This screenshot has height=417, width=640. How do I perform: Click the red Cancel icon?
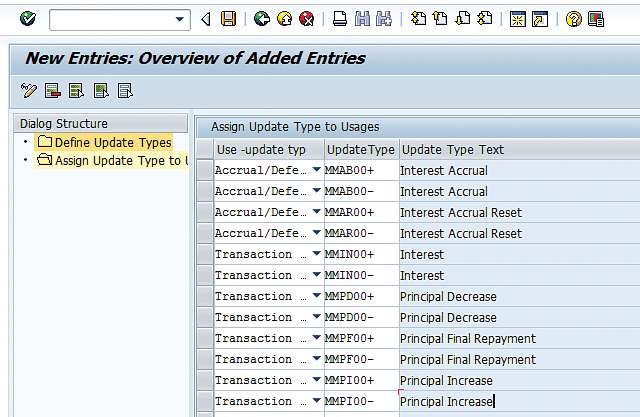coord(306,19)
